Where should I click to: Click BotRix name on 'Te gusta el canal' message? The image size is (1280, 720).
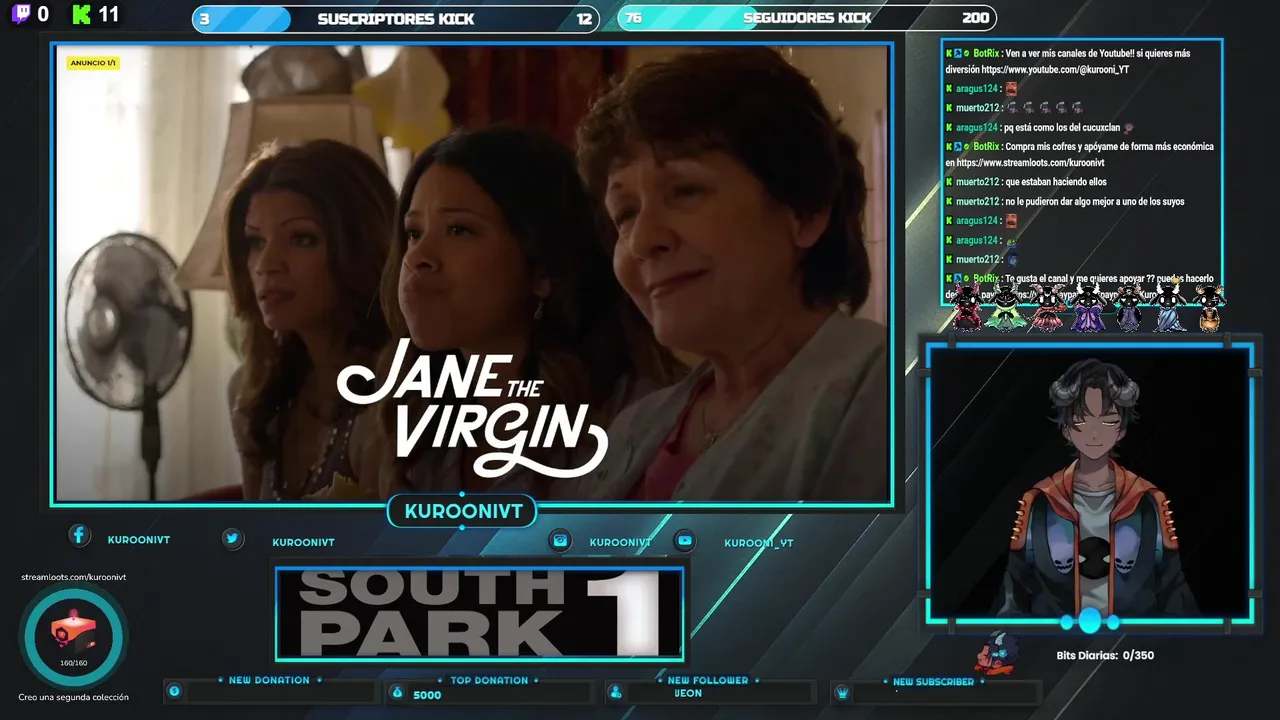(986, 278)
